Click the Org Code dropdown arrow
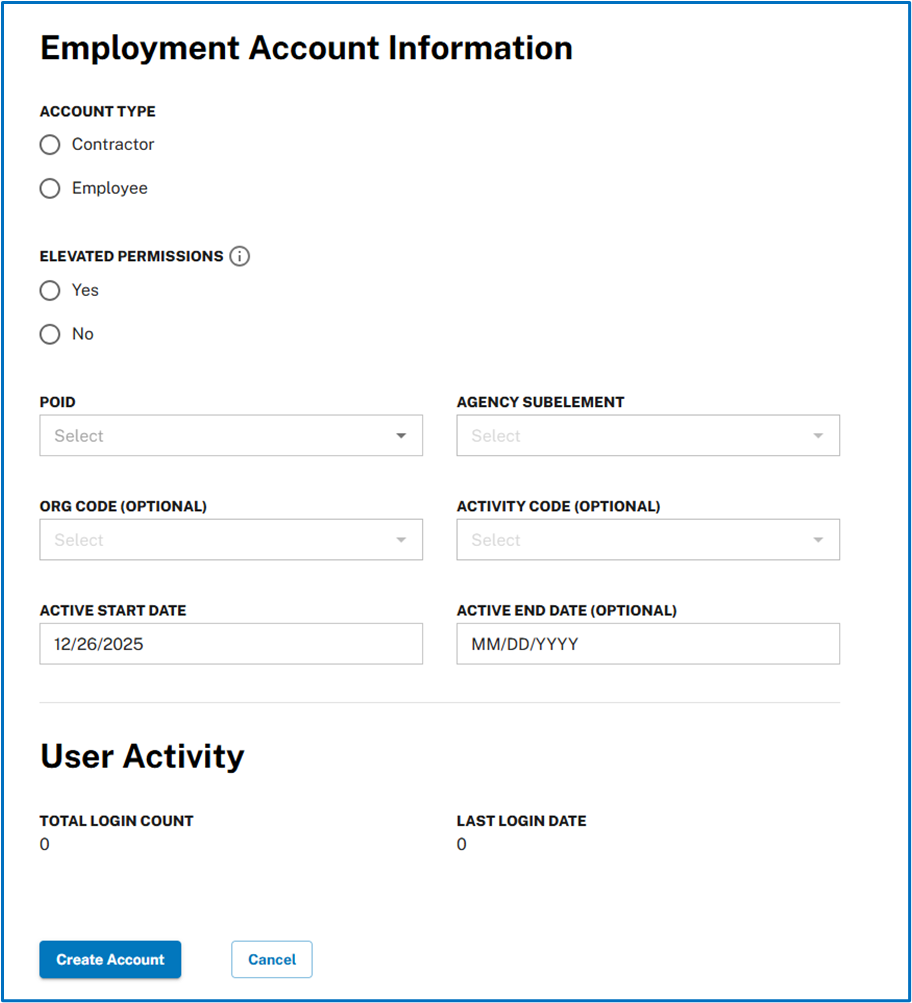 point(400,539)
